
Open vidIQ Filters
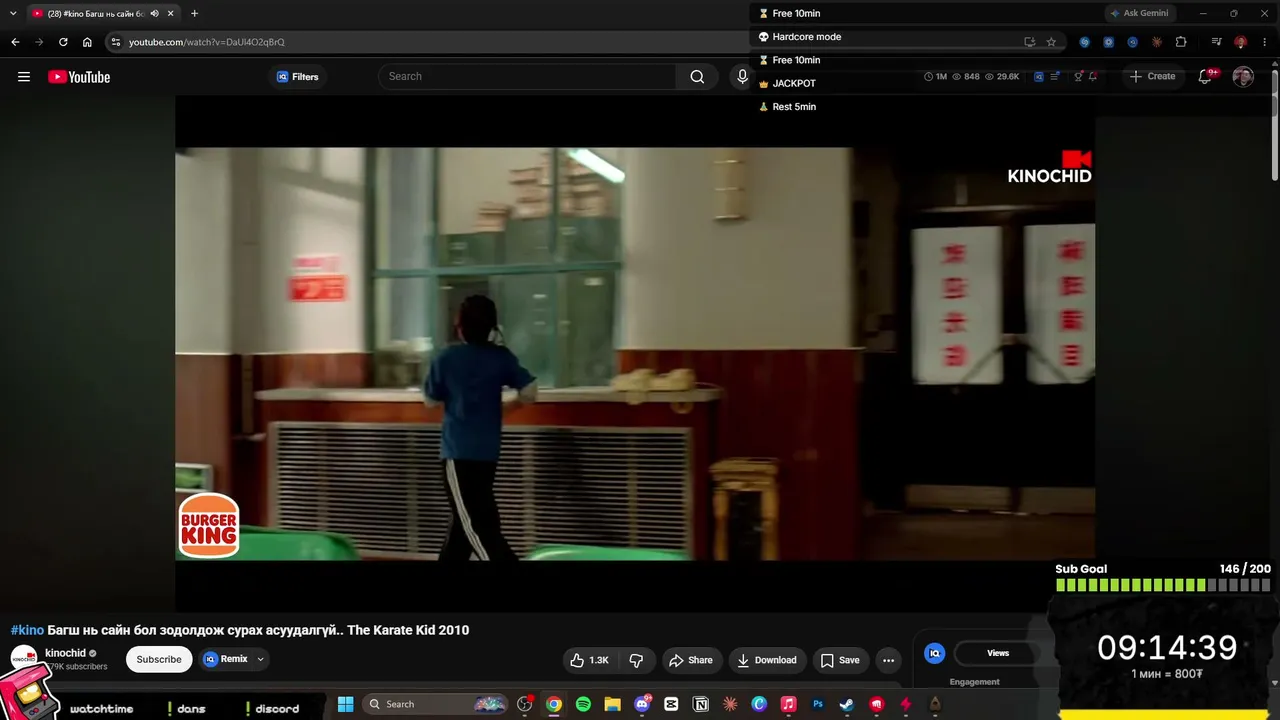pos(298,77)
